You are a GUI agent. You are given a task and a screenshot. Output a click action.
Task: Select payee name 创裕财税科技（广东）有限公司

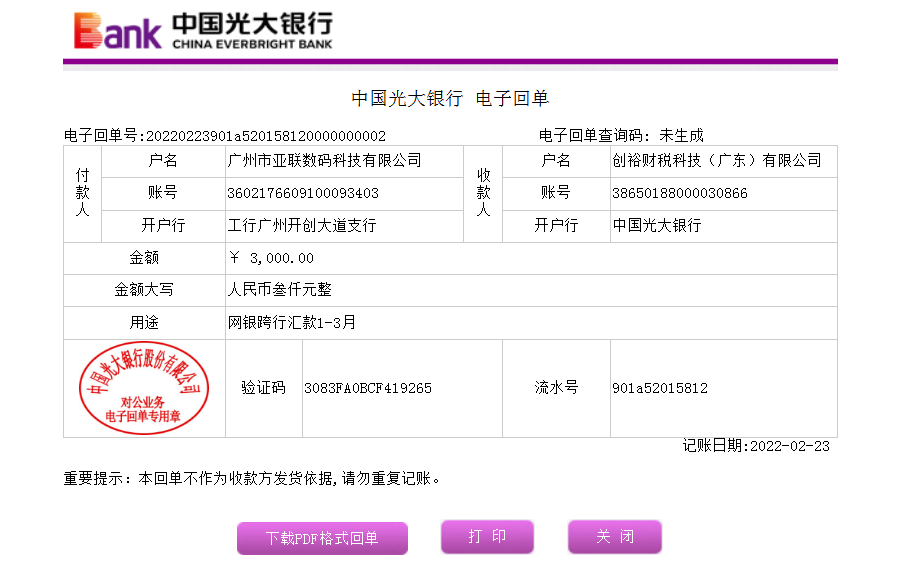click(x=717, y=160)
